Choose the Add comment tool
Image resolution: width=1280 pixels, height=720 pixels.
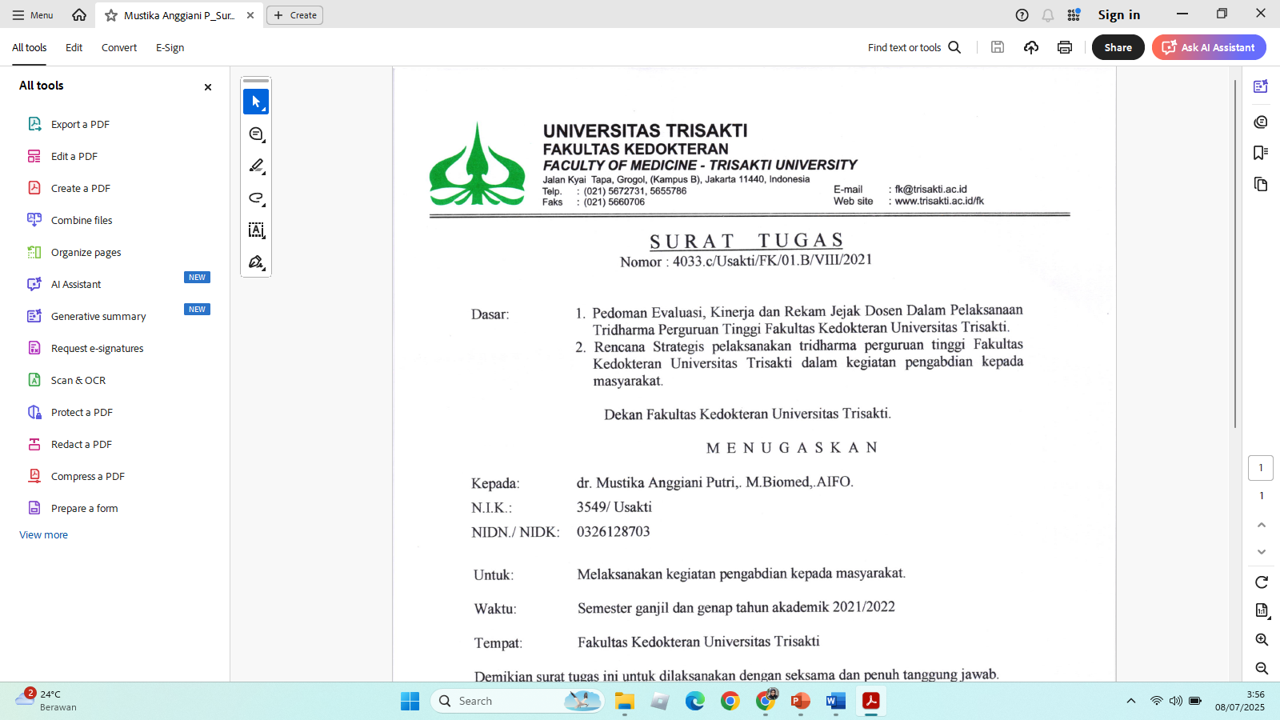(256, 134)
